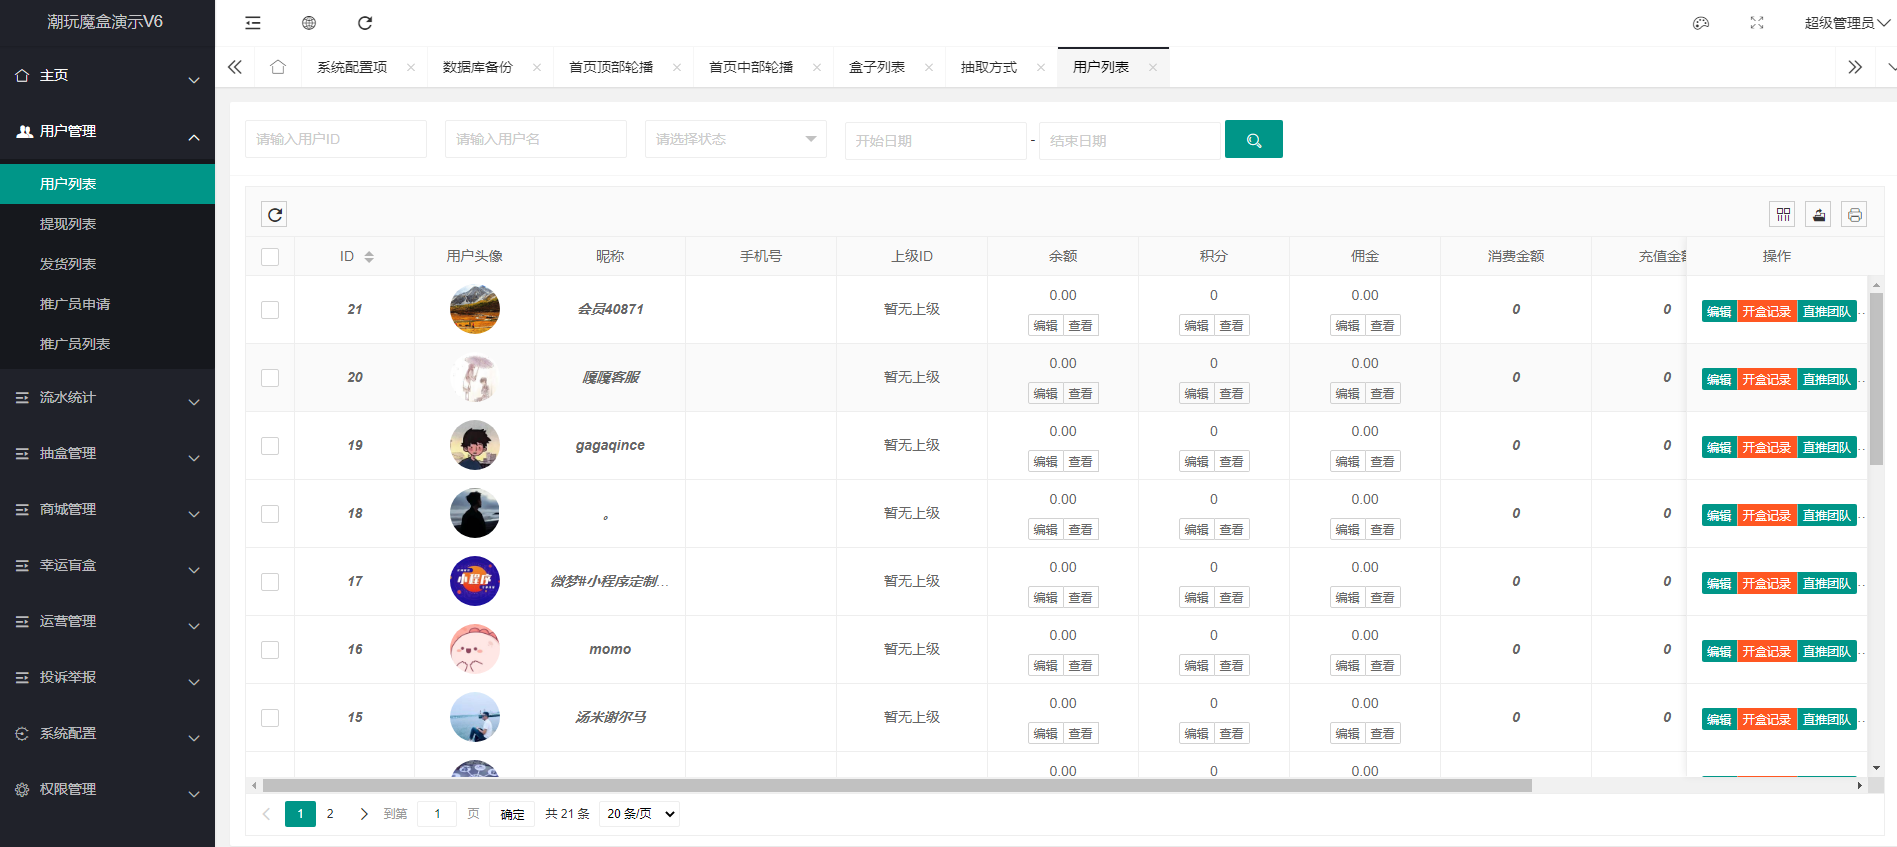1897x847 pixels.
Task: Click the export table icon
Action: point(1819,214)
